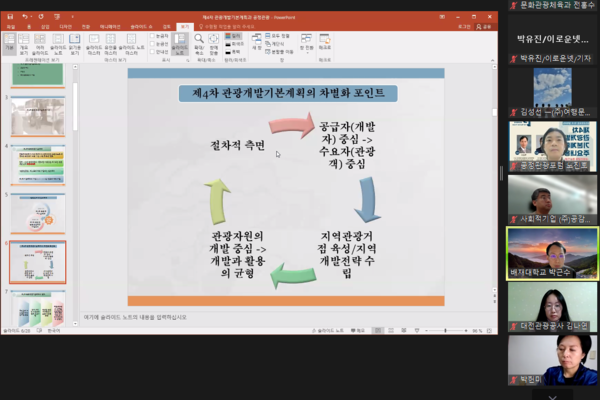This screenshot has width=600, height=400.
Task: Open Notes Page view (슬라이드 노트)
Action: click(58, 44)
